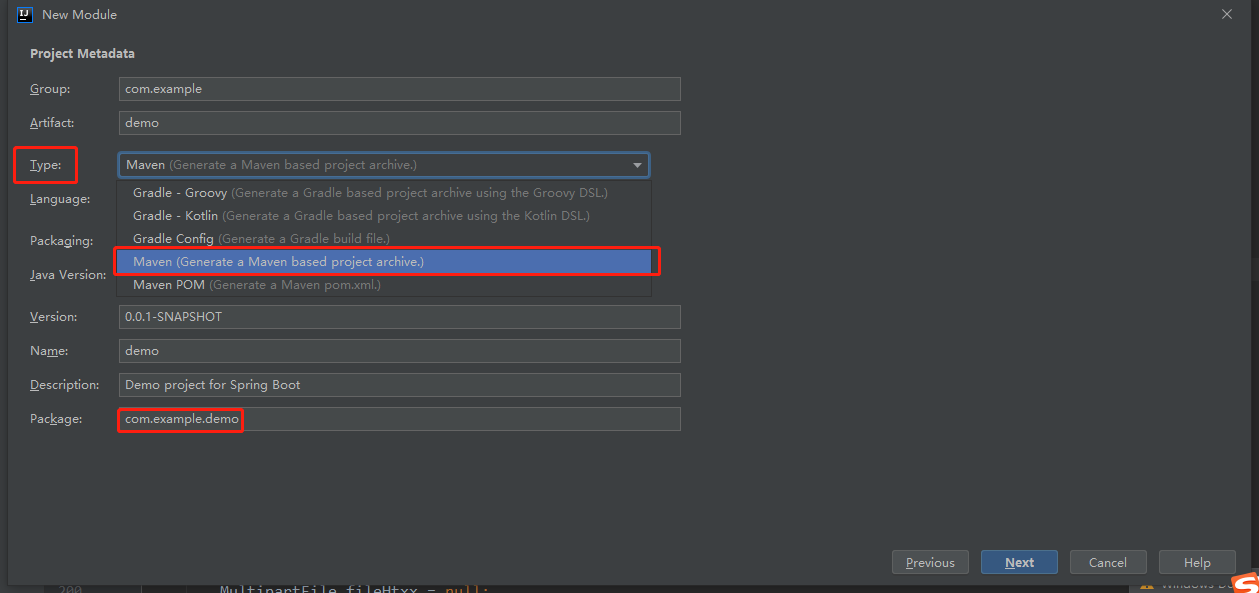Click the IntelliJ IDEA title icon
1259x593 pixels.
(x=25, y=14)
